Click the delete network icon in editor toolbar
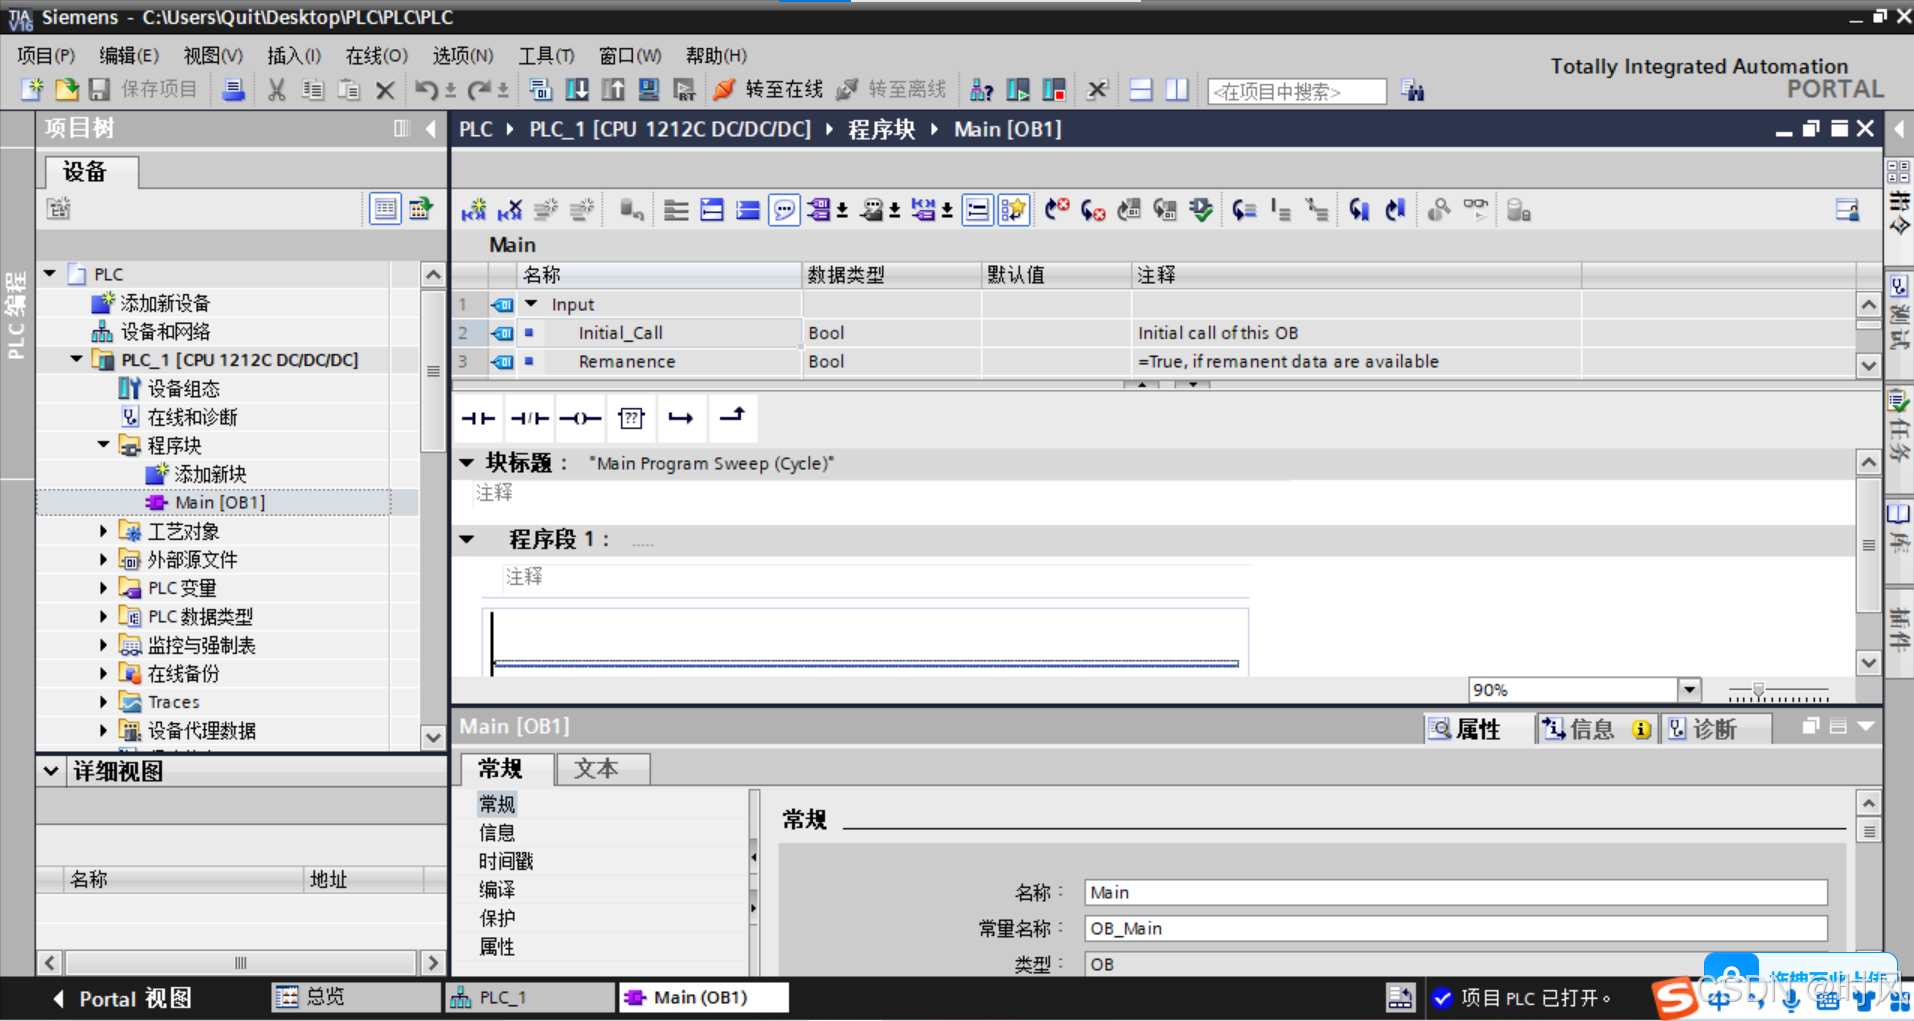This screenshot has width=1914, height=1021. 510,210
